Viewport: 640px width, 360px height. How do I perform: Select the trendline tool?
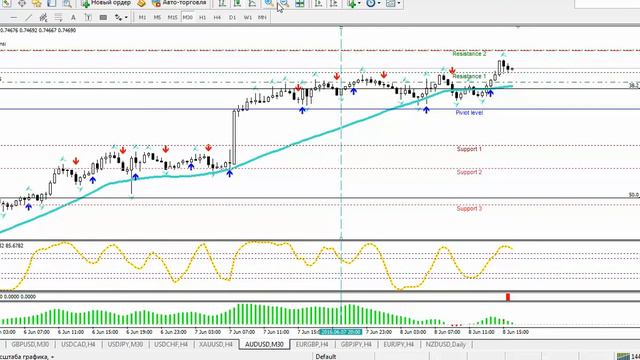[28, 18]
